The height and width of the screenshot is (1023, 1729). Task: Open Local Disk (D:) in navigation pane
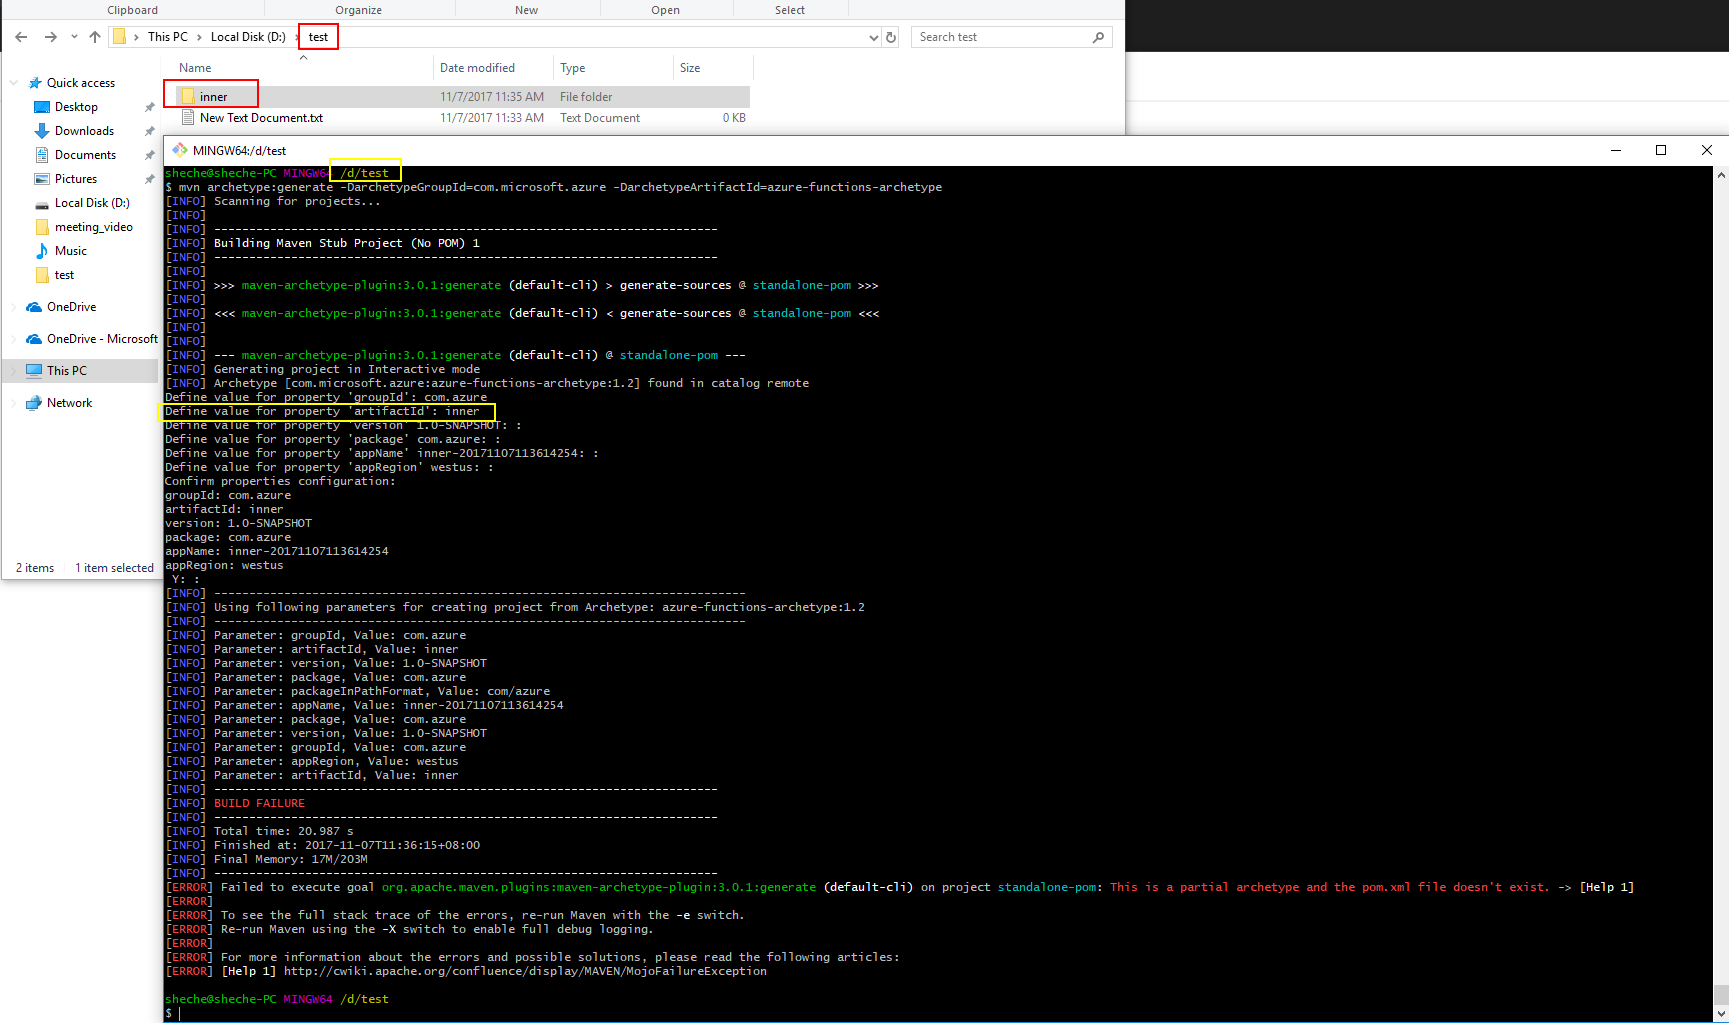click(x=92, y=203)
